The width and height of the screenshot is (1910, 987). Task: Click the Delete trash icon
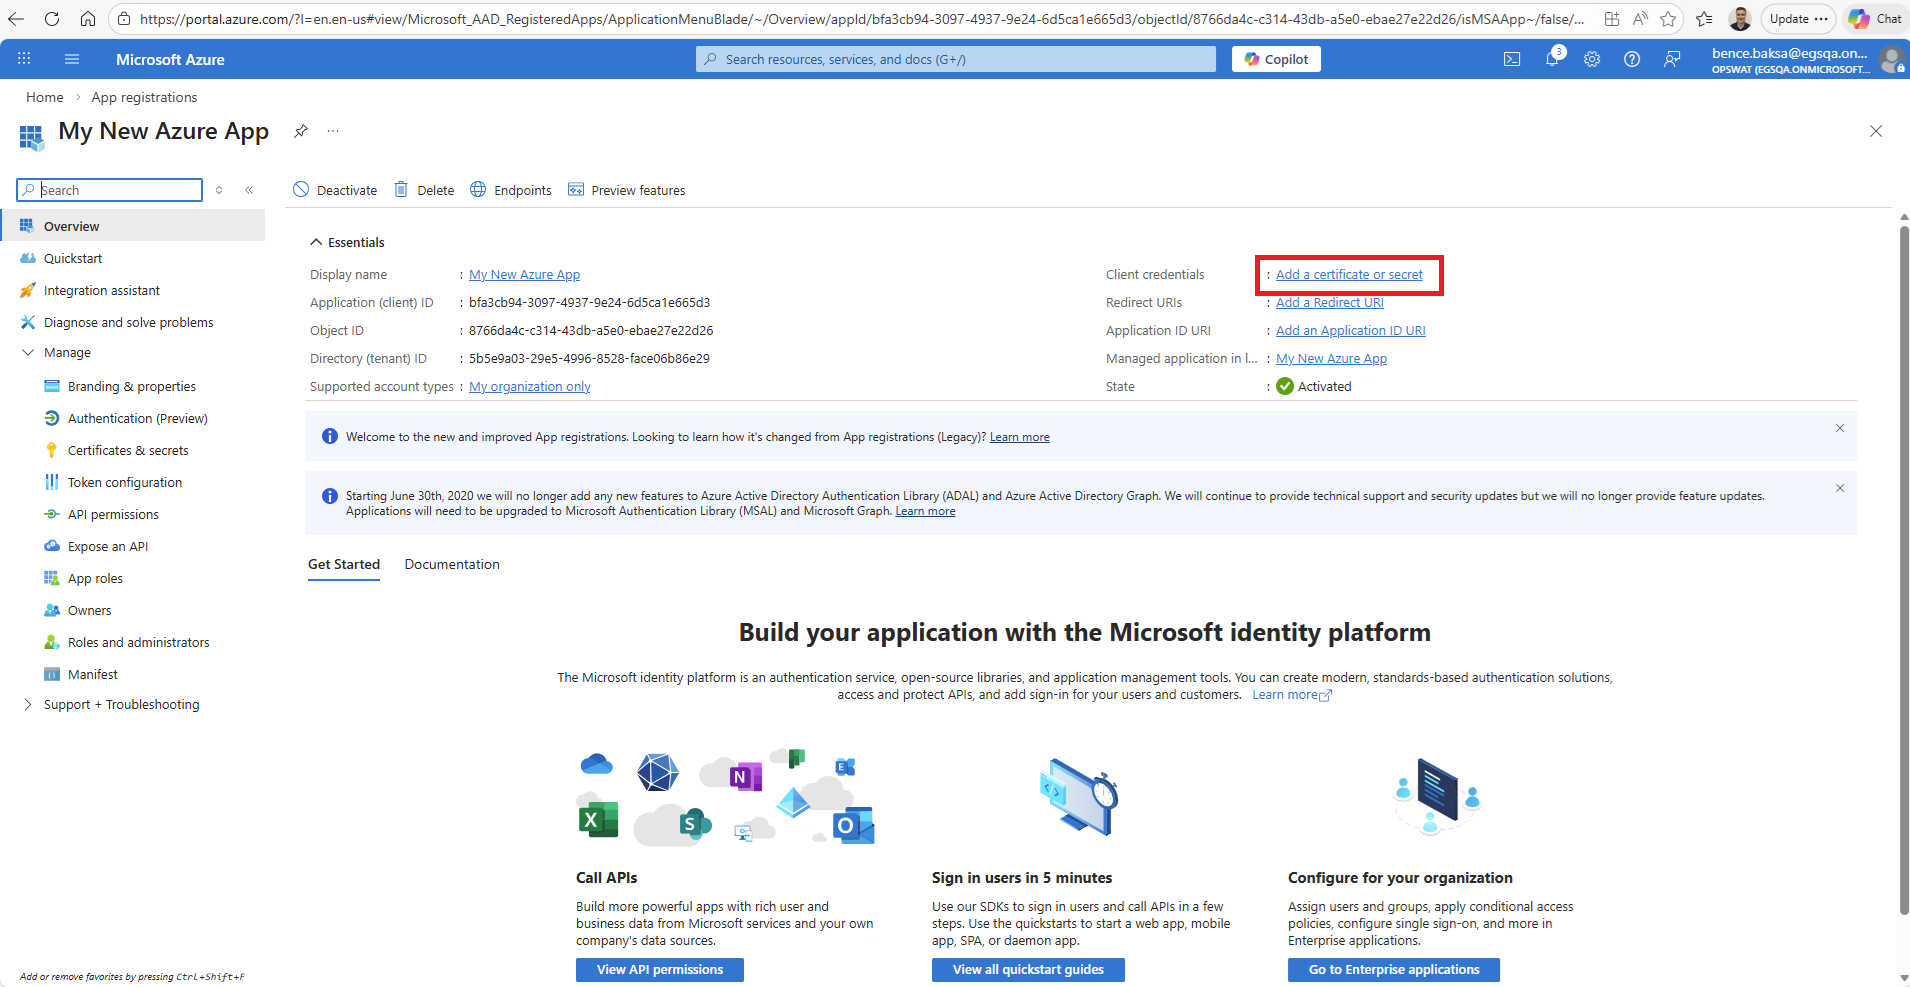(x=401, y=190)
